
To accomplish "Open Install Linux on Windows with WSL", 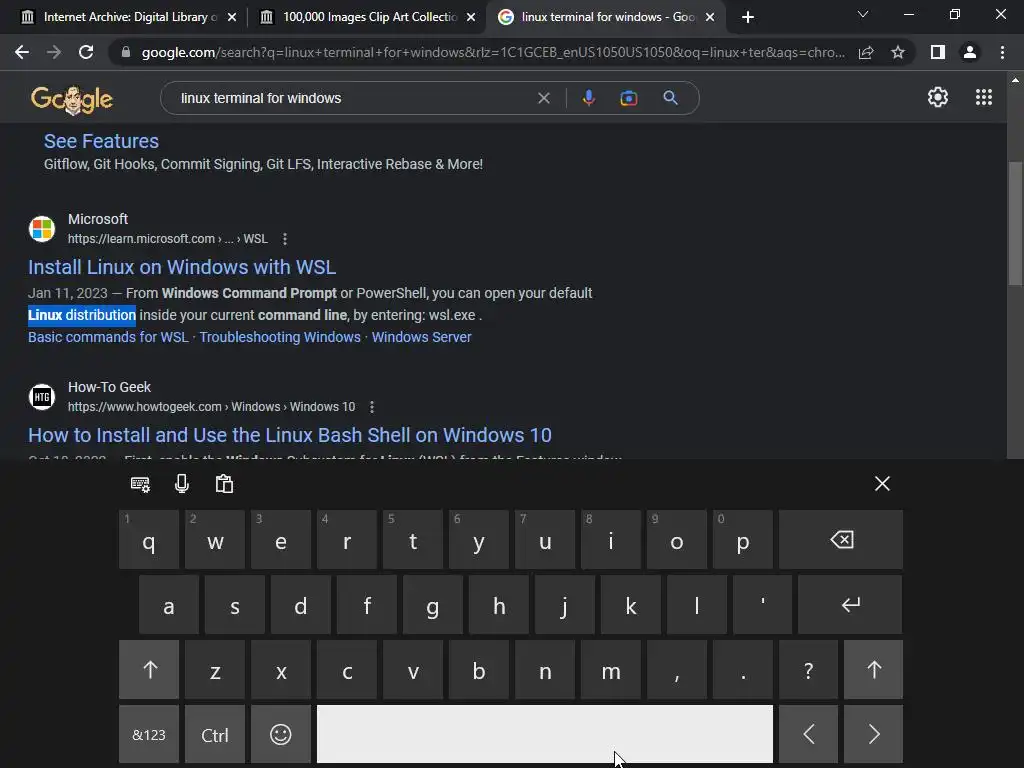I will coord(182,267).
